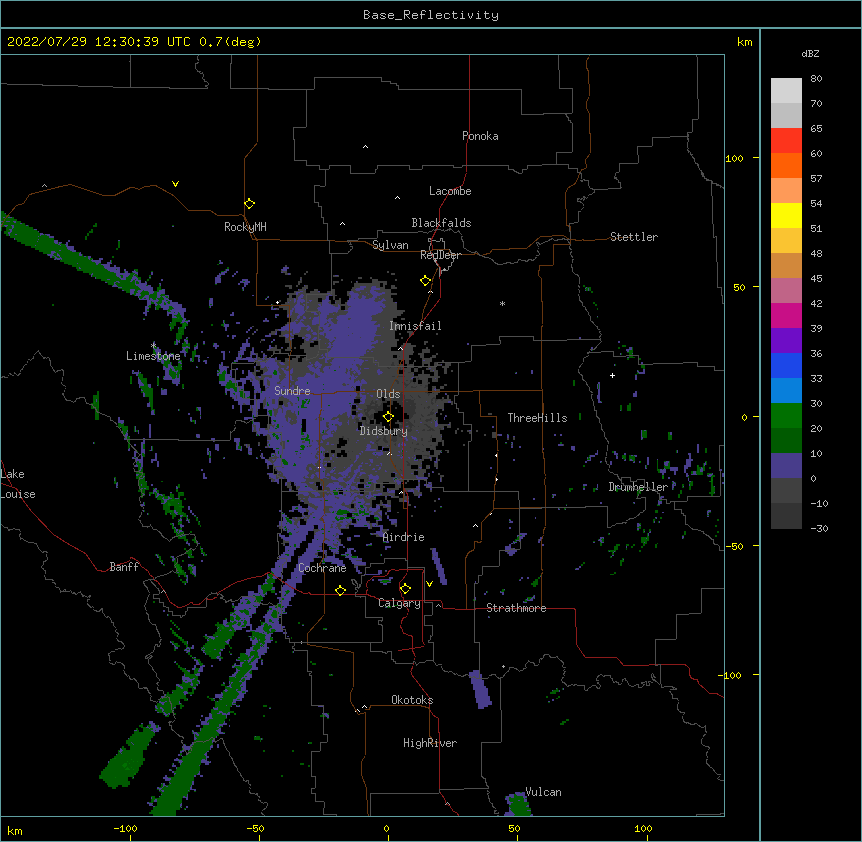
Task: Pick the light blue 30-33 dBZ legend color
Action: [x=786, y=391]
